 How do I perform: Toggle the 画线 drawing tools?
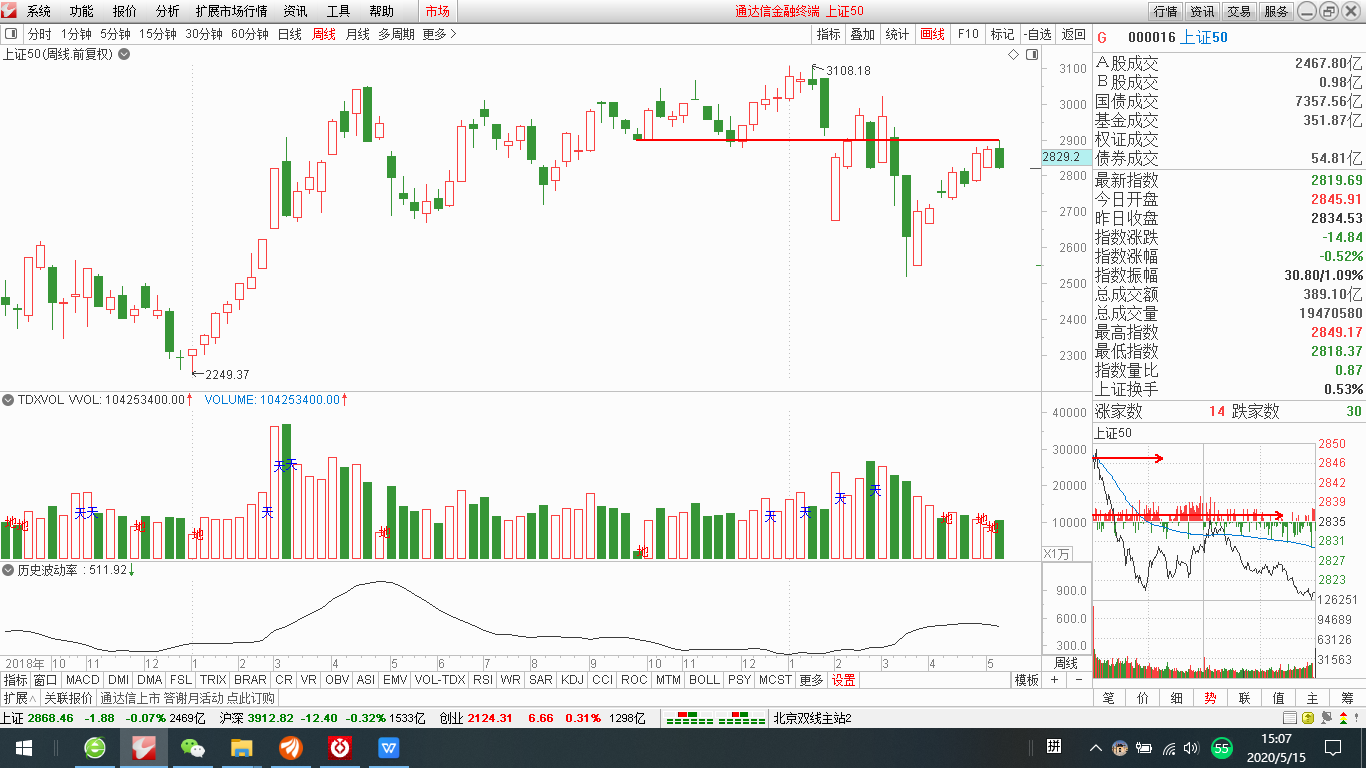932,34
